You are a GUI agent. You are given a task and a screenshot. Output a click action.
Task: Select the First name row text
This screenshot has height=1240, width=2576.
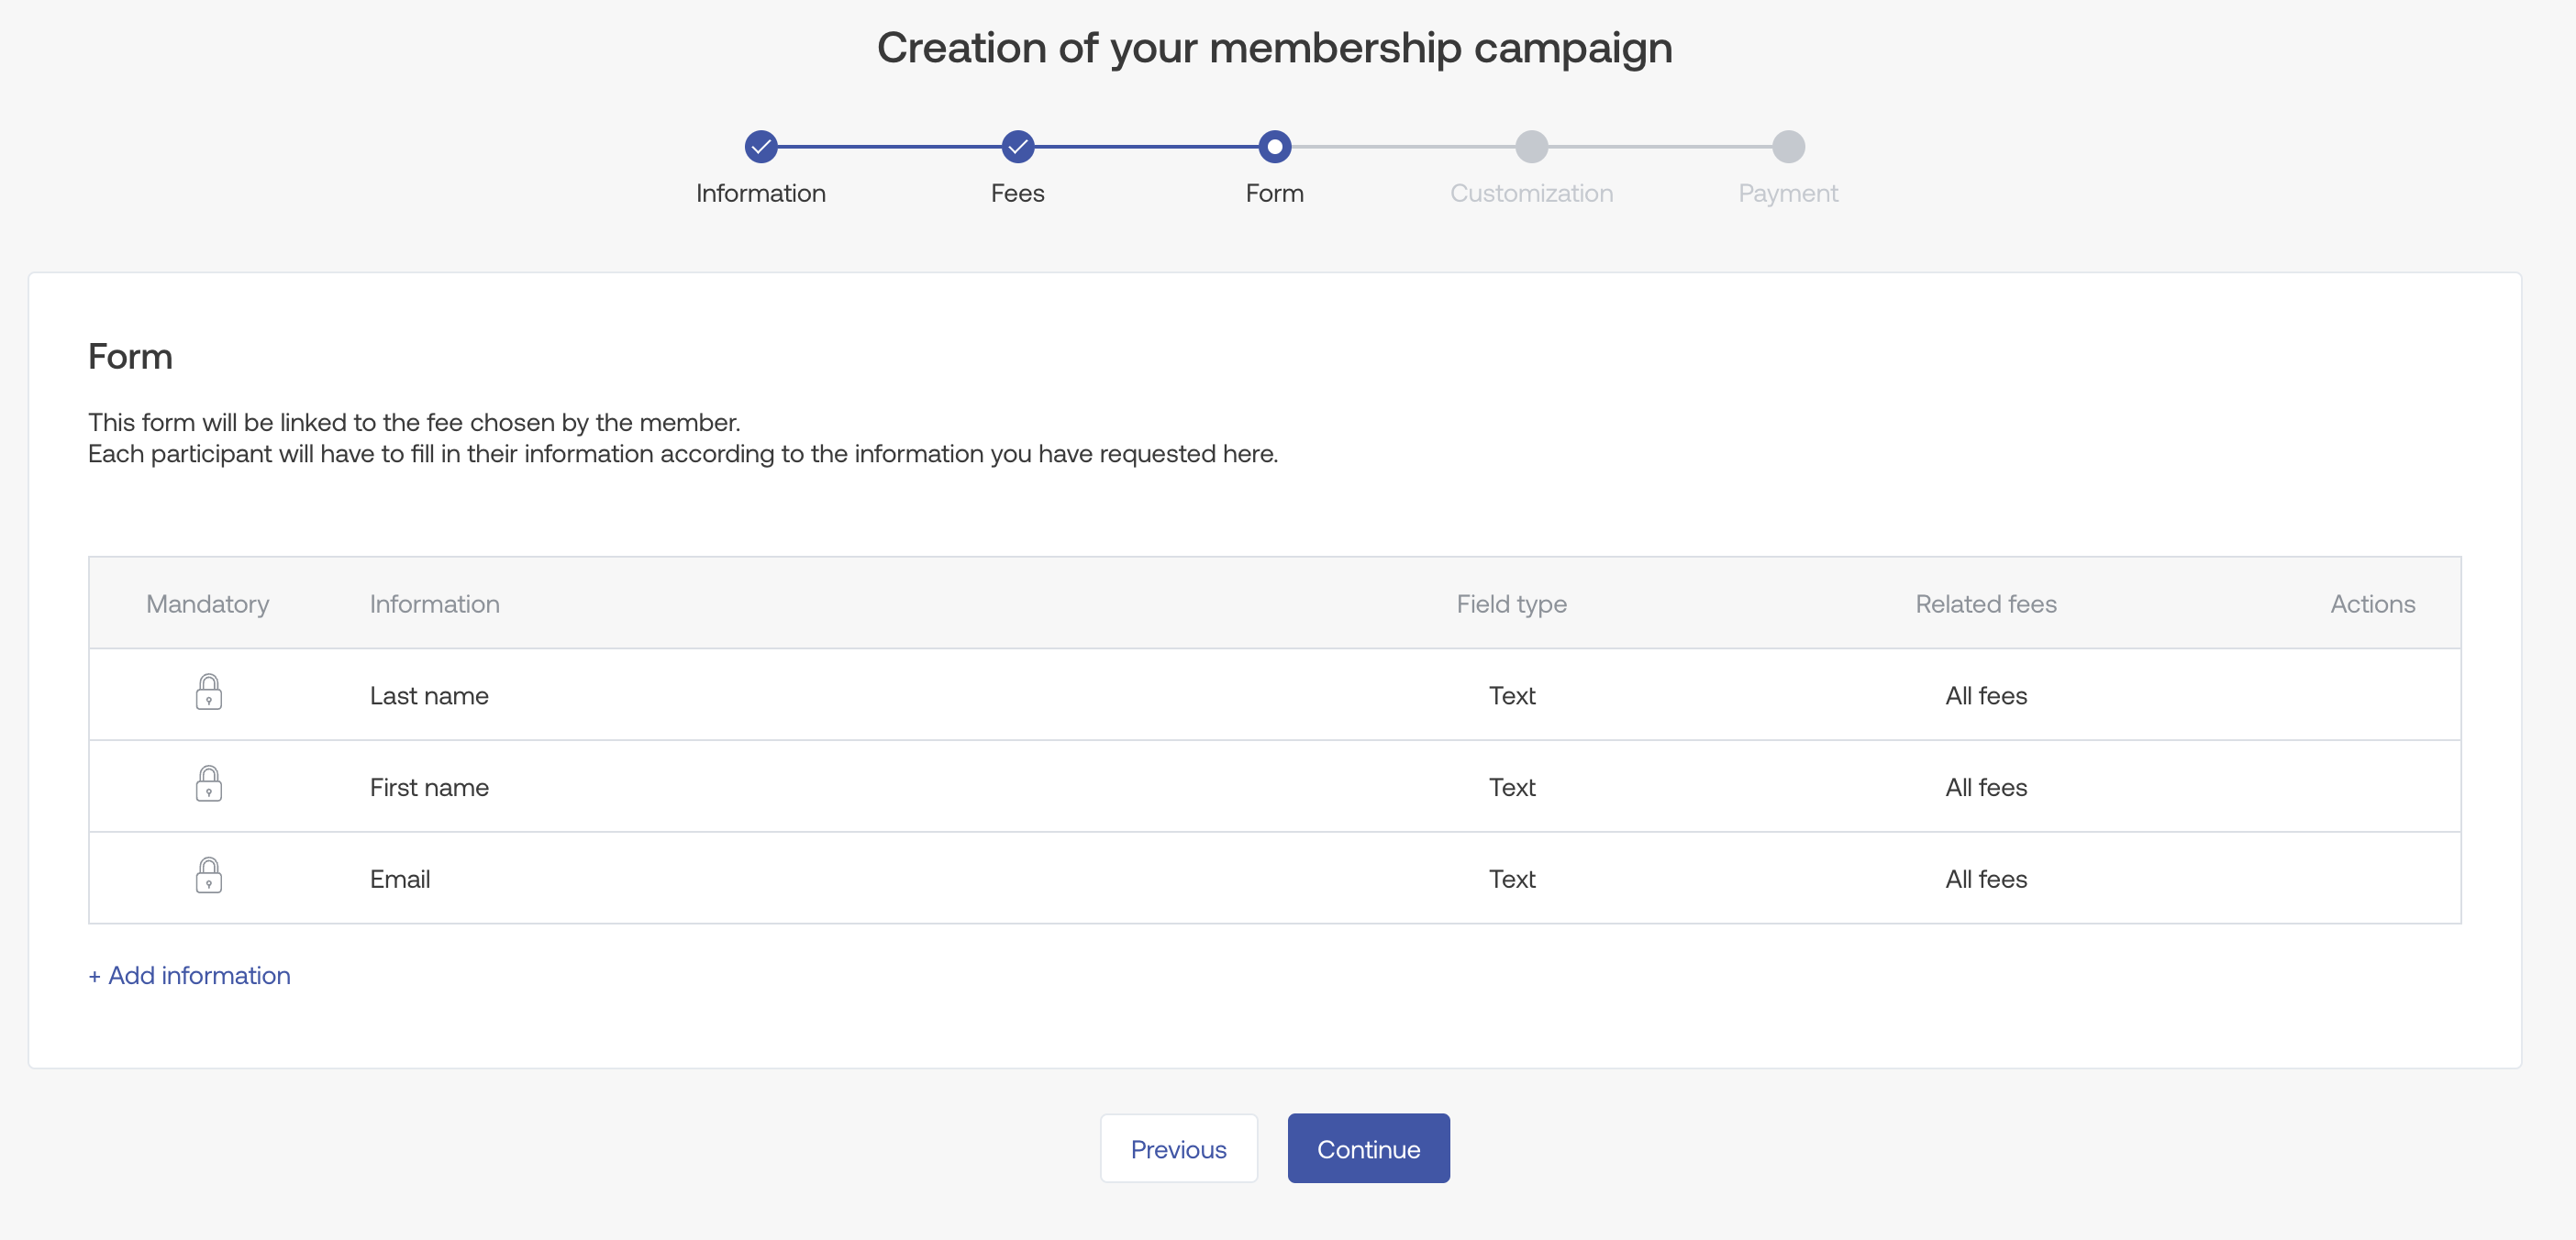pos(429,788)
